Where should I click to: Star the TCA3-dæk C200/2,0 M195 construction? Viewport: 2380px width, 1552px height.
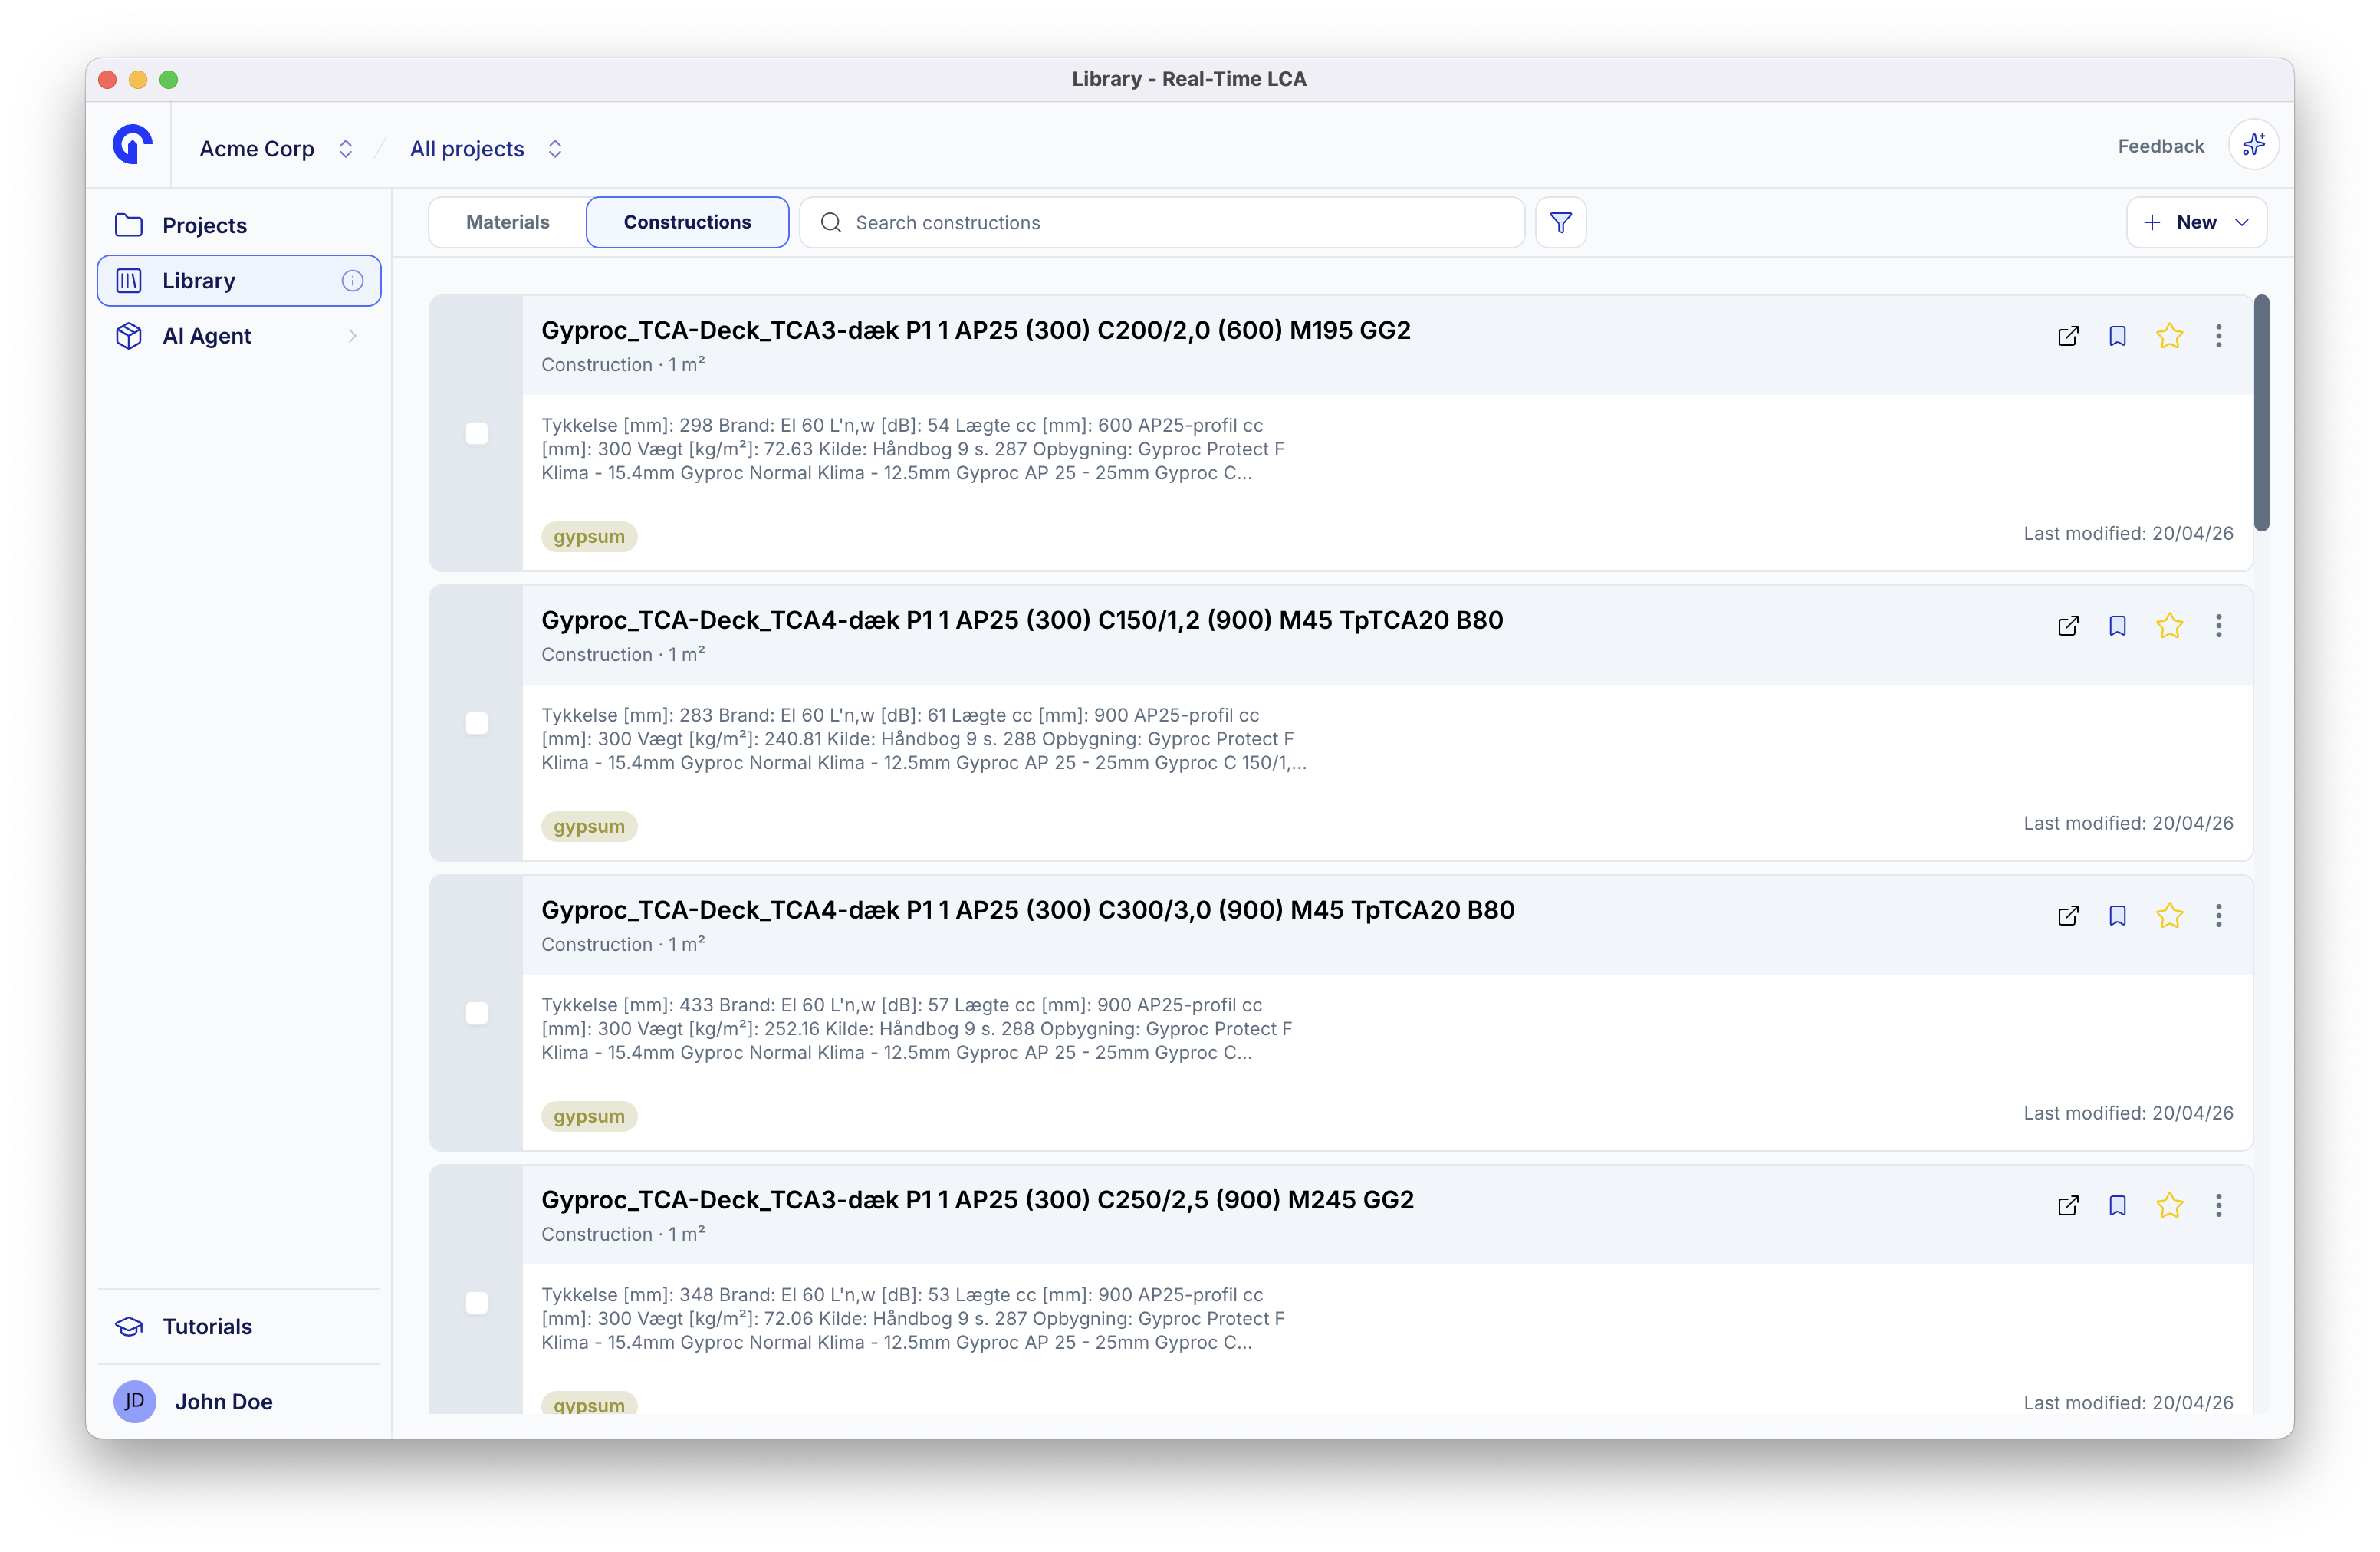point(2169,336)
